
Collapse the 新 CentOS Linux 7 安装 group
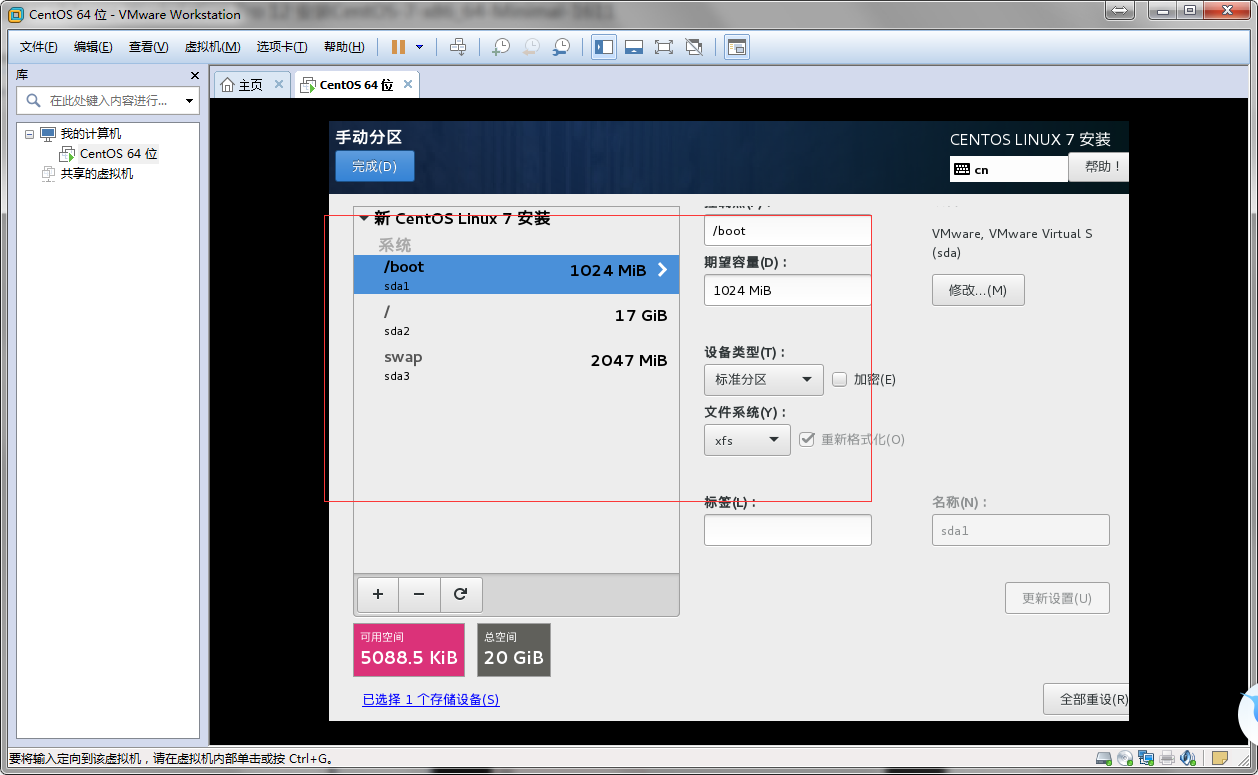point(363,218)
